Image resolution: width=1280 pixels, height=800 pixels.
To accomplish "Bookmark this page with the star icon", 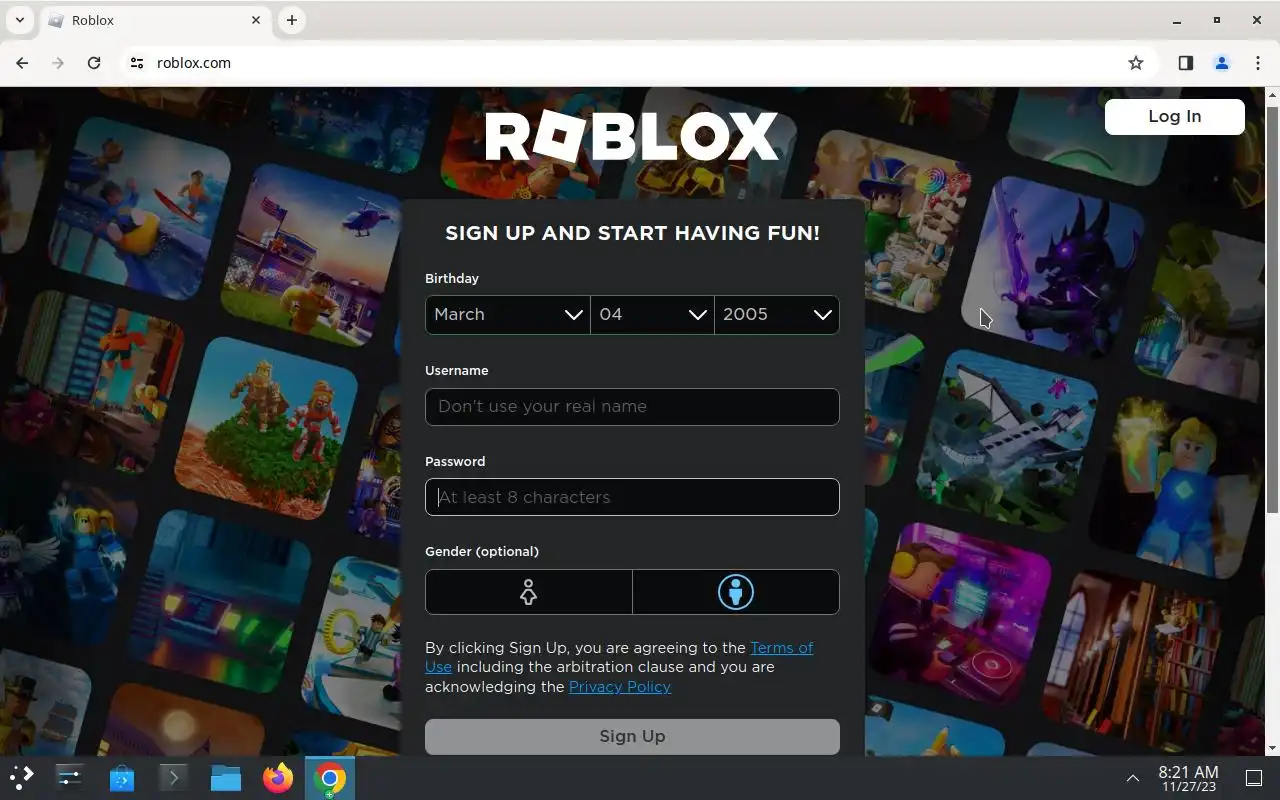I will coord(1136,63).
